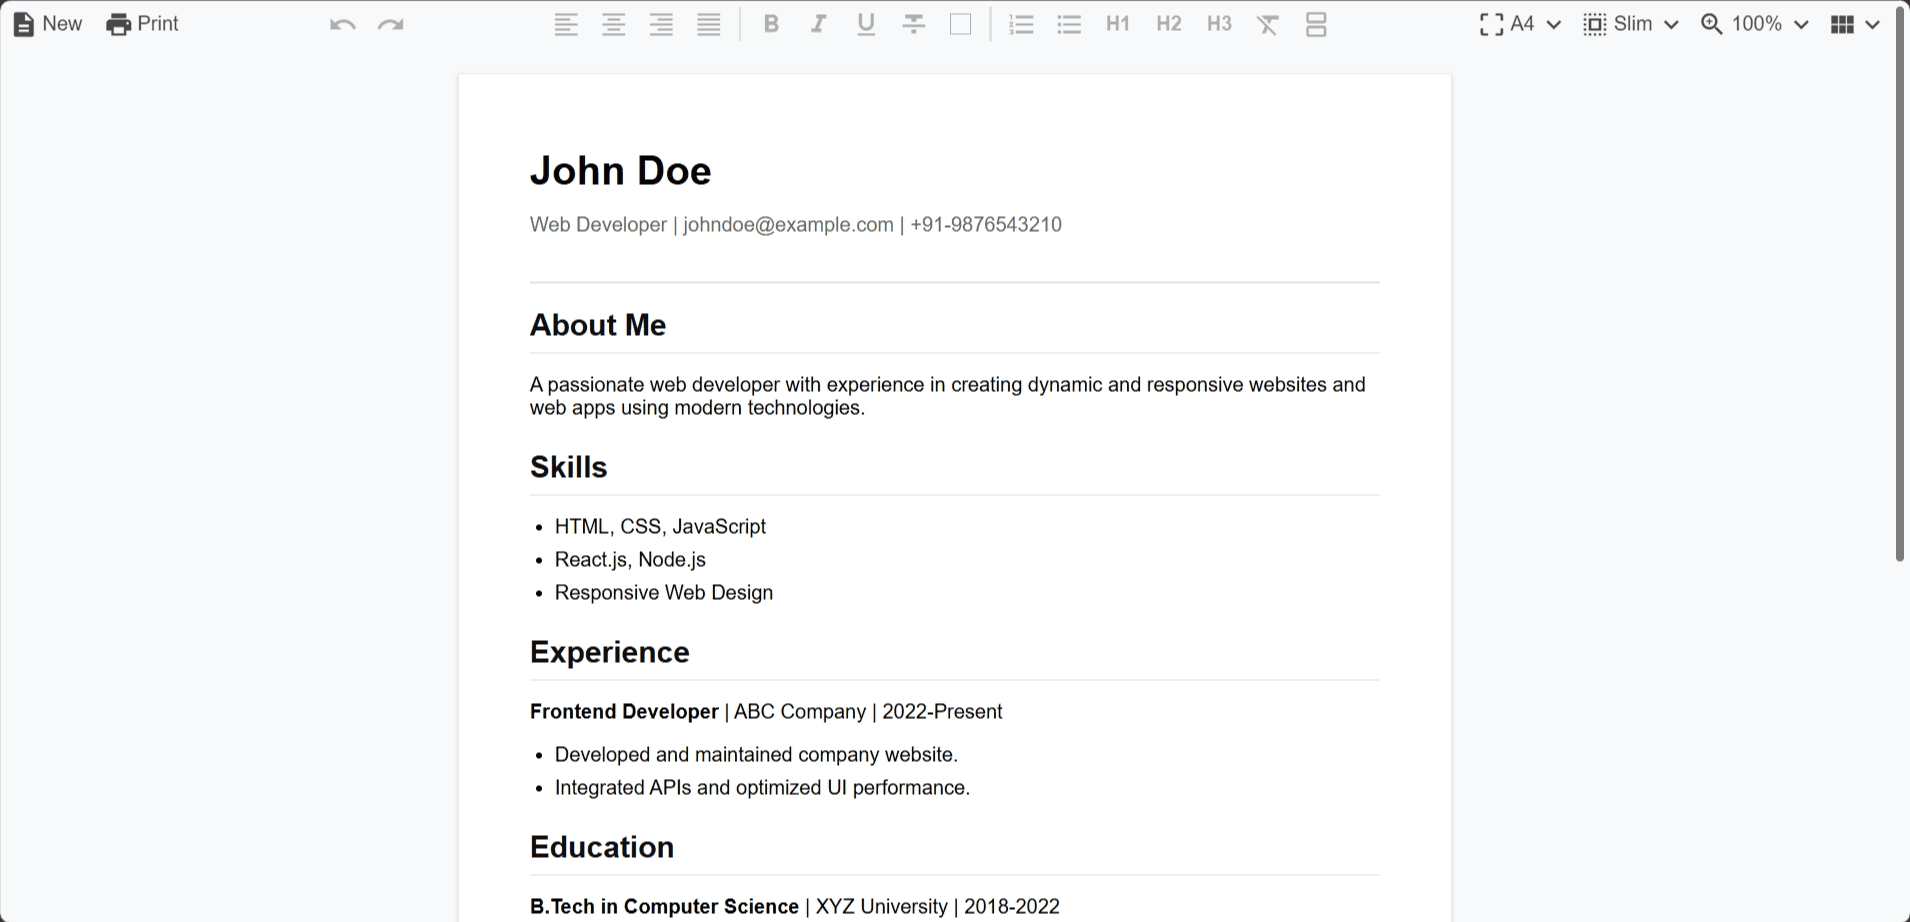Insert a numbered list
Viewport: 1910px width, 922px height.
pyautogui.click(x=1020, y=23)
